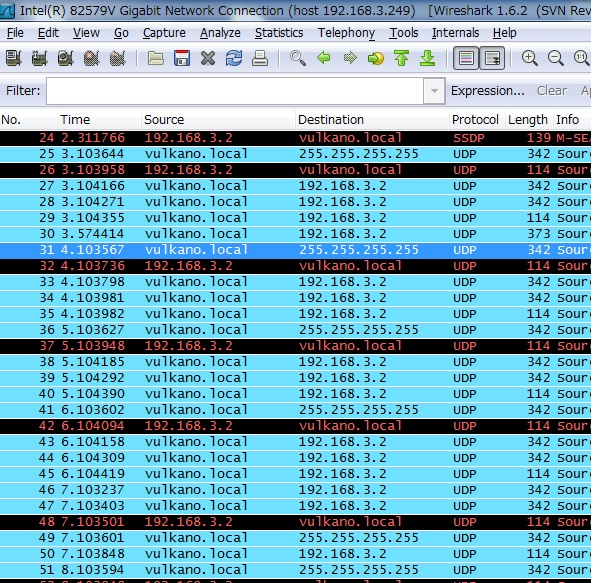Select packet 42 at time 6.104094
601x583 pixels.
coord(295,426)
